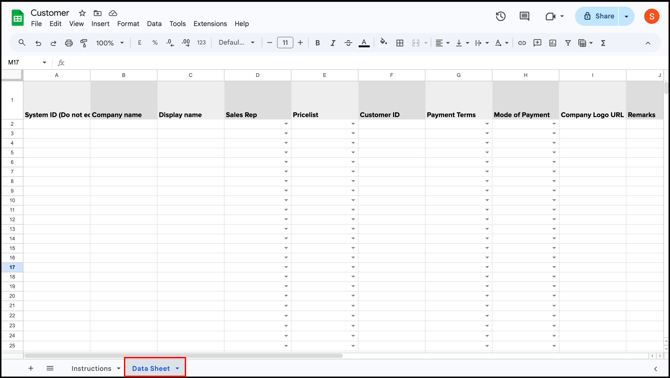Open the fill color picker
670x378 pixels.
click(384, 42)
